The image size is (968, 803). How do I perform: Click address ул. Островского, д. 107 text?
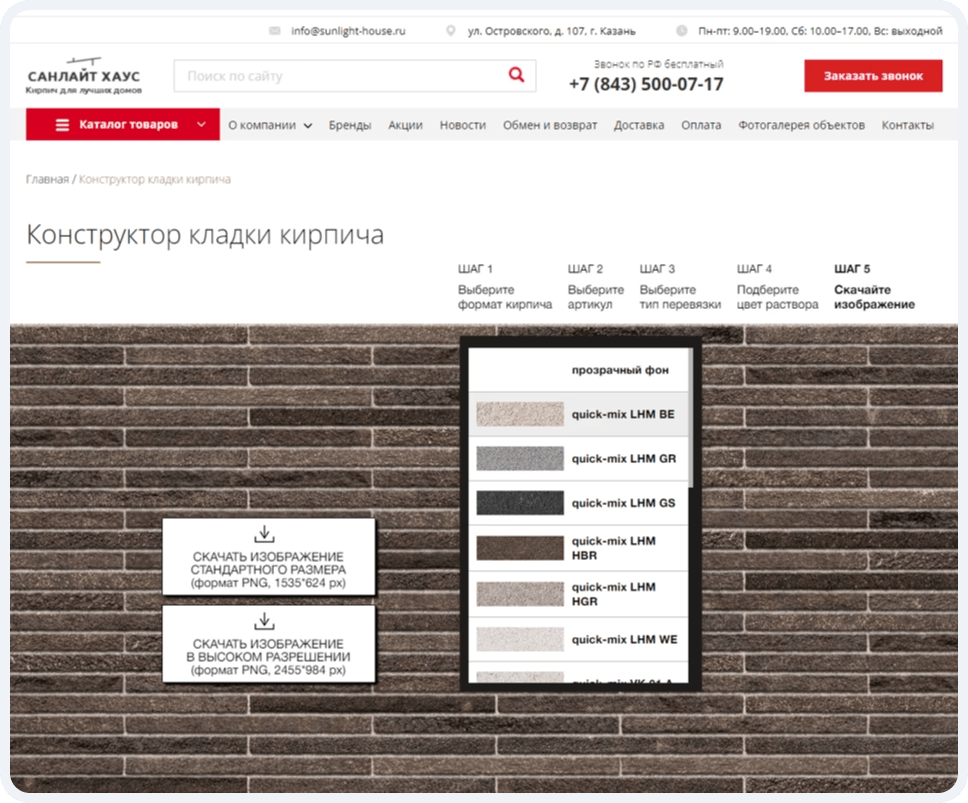pos(551,31)
